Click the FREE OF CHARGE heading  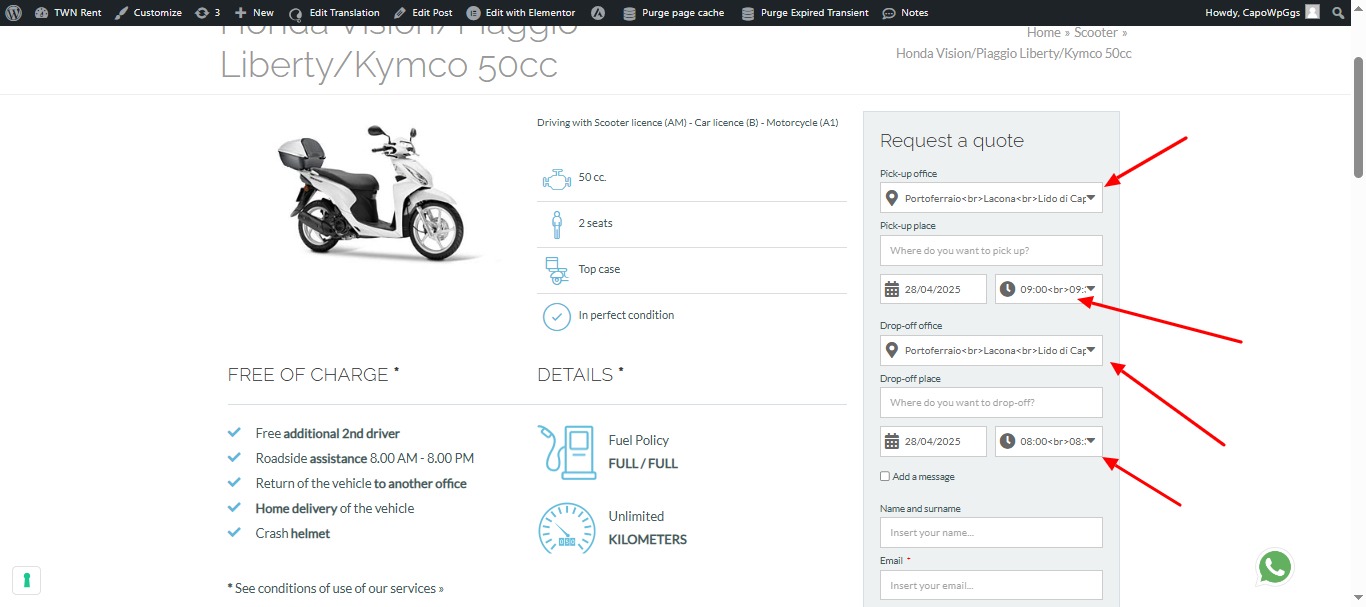click(x=314, y=375)
